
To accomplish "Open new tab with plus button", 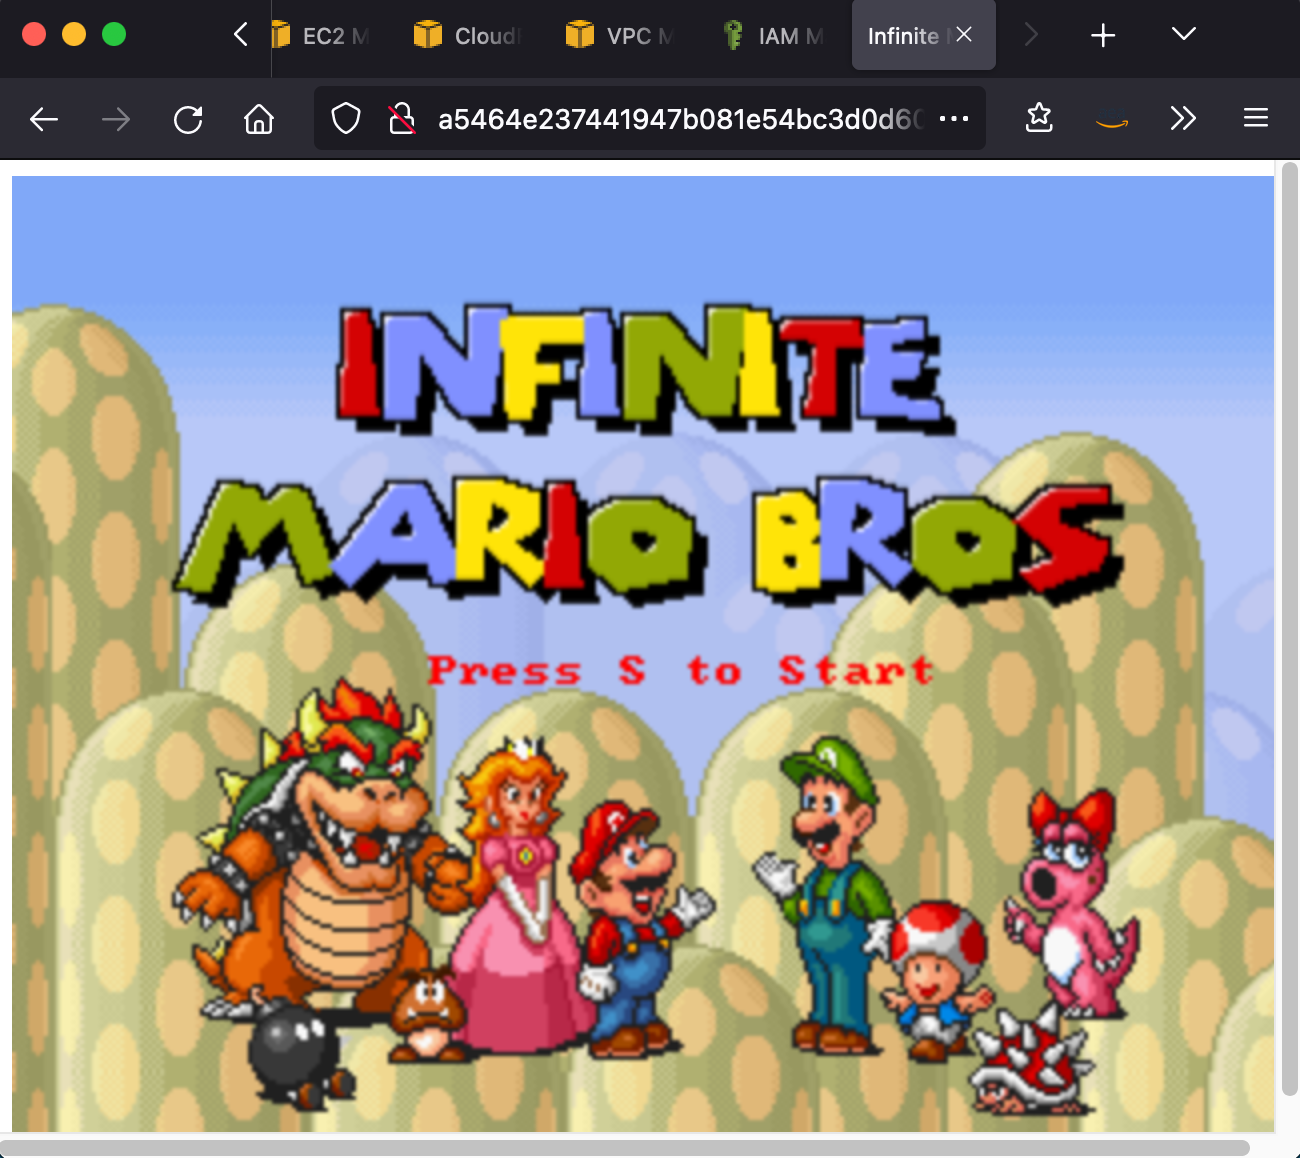I will point(1103,36).
